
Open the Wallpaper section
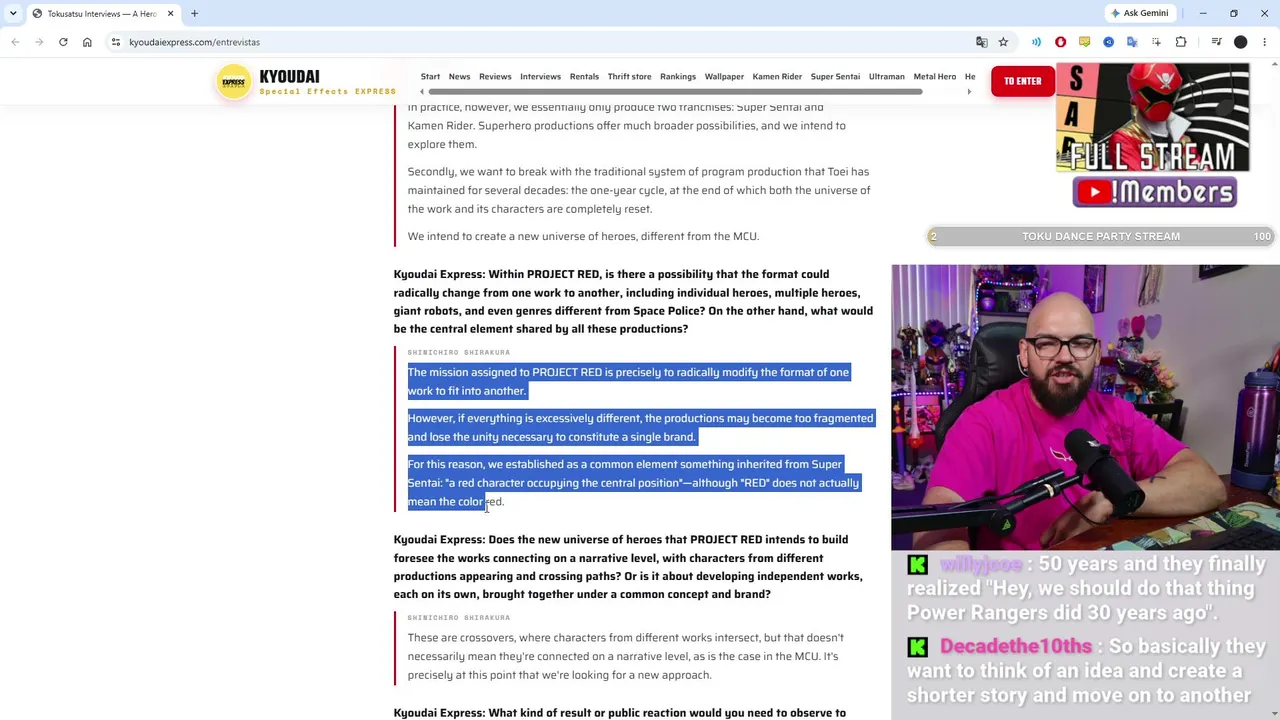724,76
